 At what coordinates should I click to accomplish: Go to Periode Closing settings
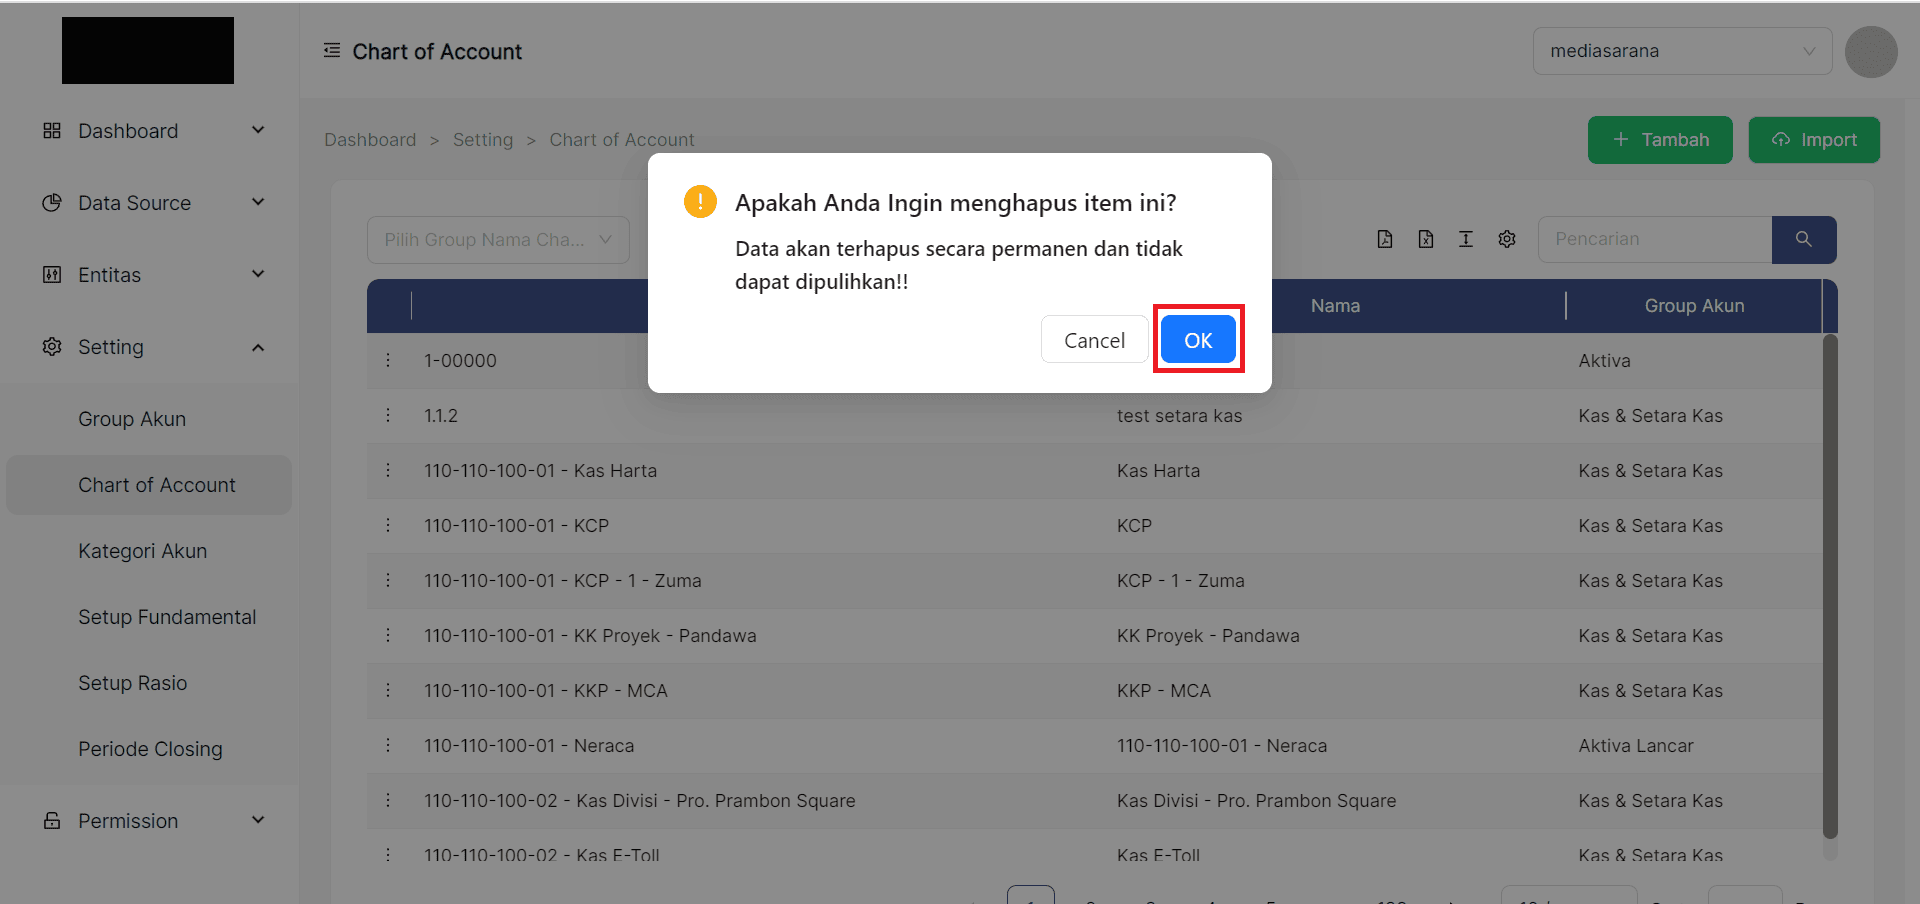[150, 748]
